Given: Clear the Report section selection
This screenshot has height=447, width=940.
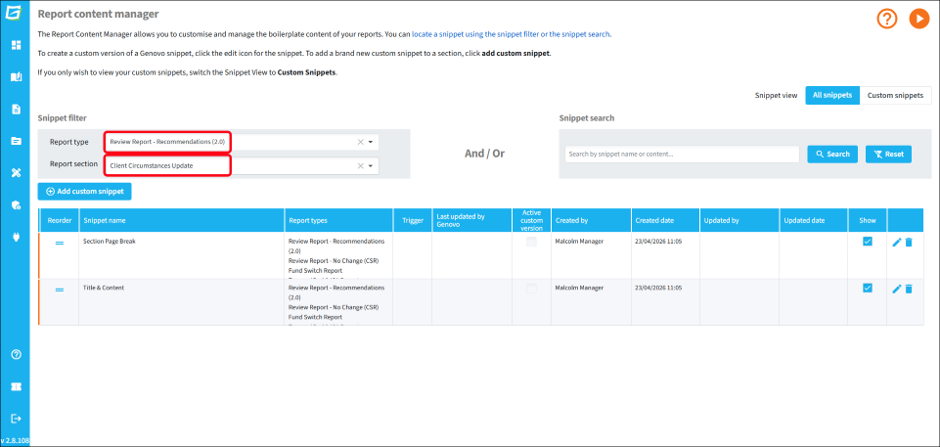Looking at the screenshot, I should [x=360, y=166].
